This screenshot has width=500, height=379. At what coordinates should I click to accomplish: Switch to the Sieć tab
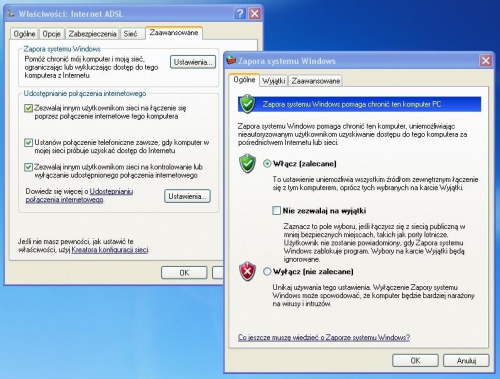131,34
